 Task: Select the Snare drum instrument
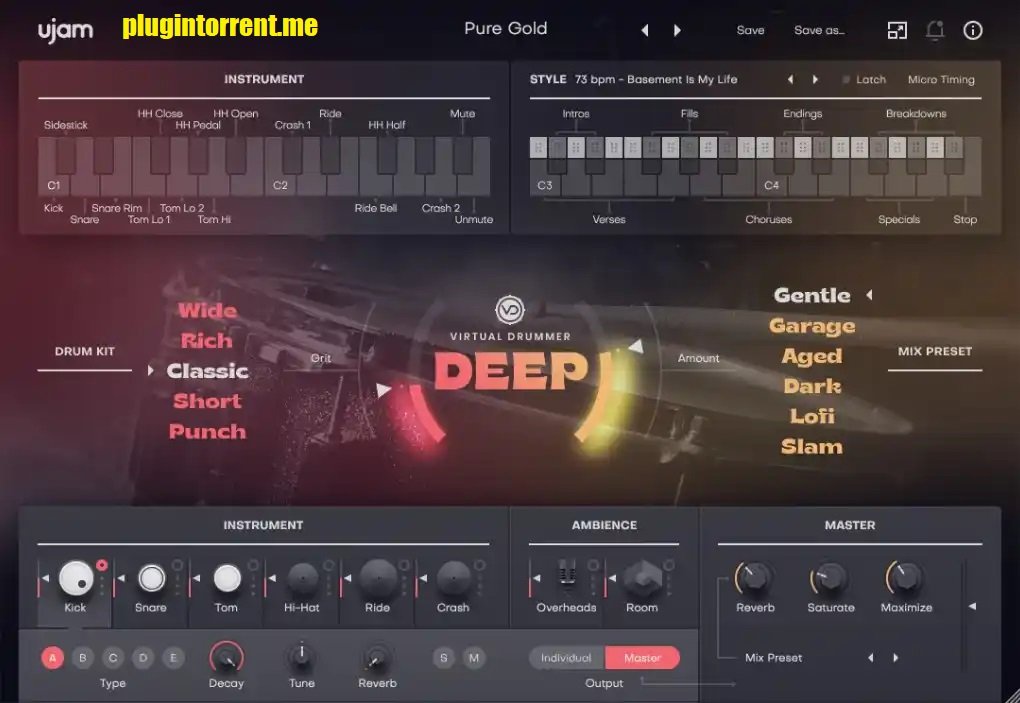[x=152, y=577]
